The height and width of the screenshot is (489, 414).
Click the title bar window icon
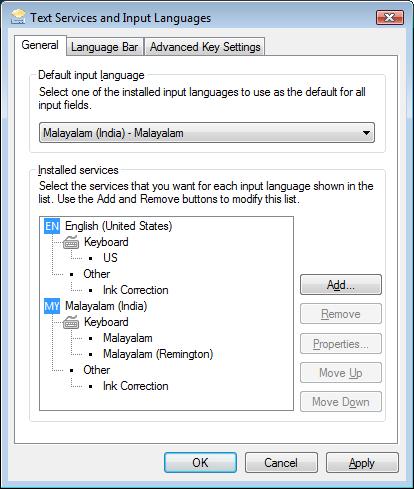pyautogui.click(x=18, y=17)
